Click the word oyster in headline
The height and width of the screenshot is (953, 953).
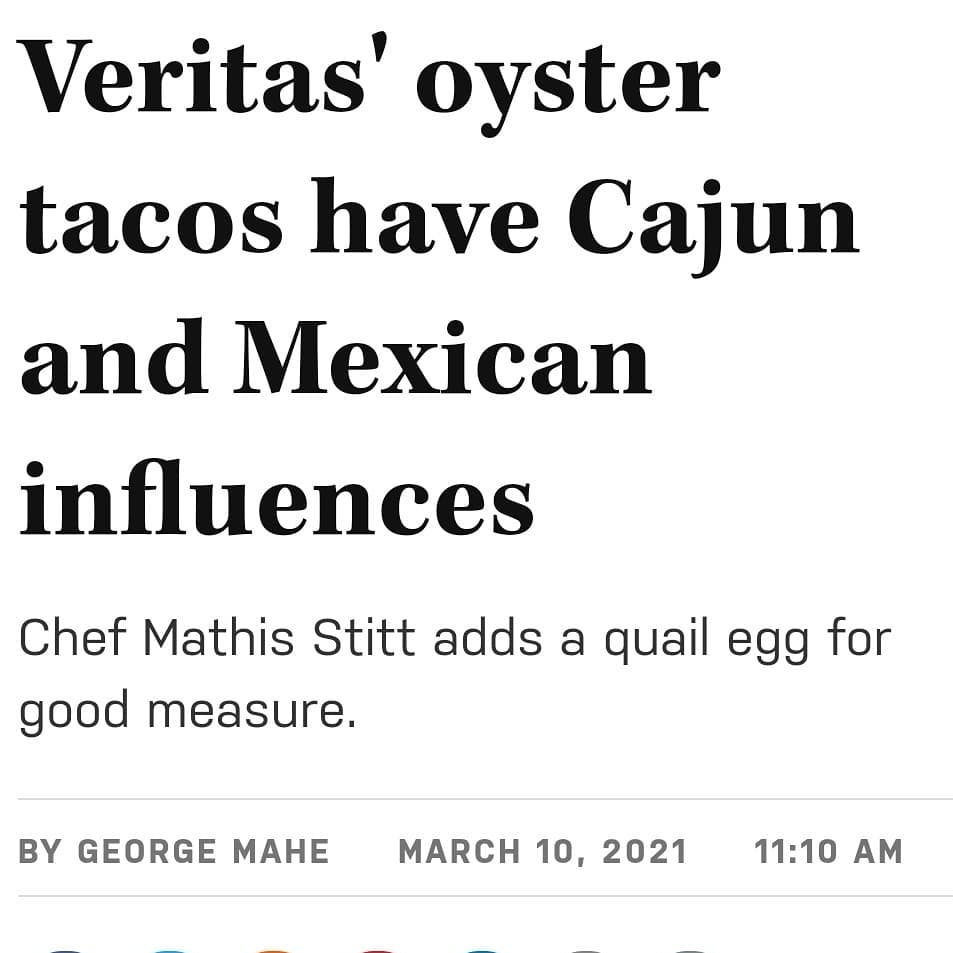click(x=567, y=82)
